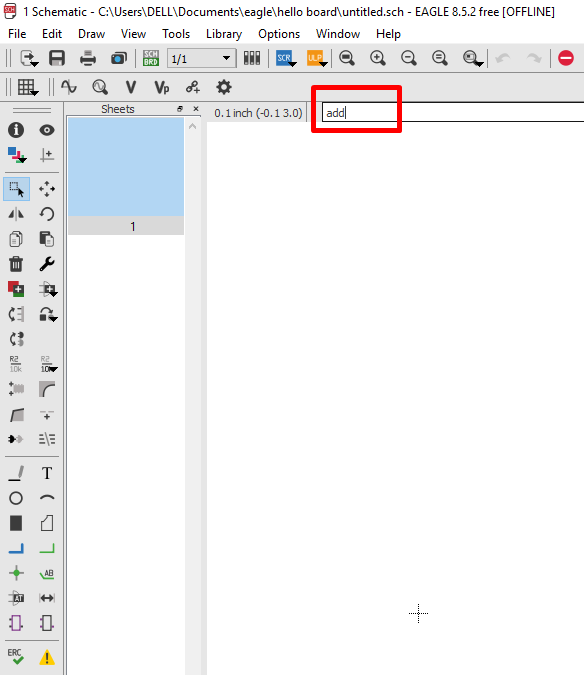This screenshot has width=584, height=675.
Task: Select the Show eye tool
Action: pos(47,130)
